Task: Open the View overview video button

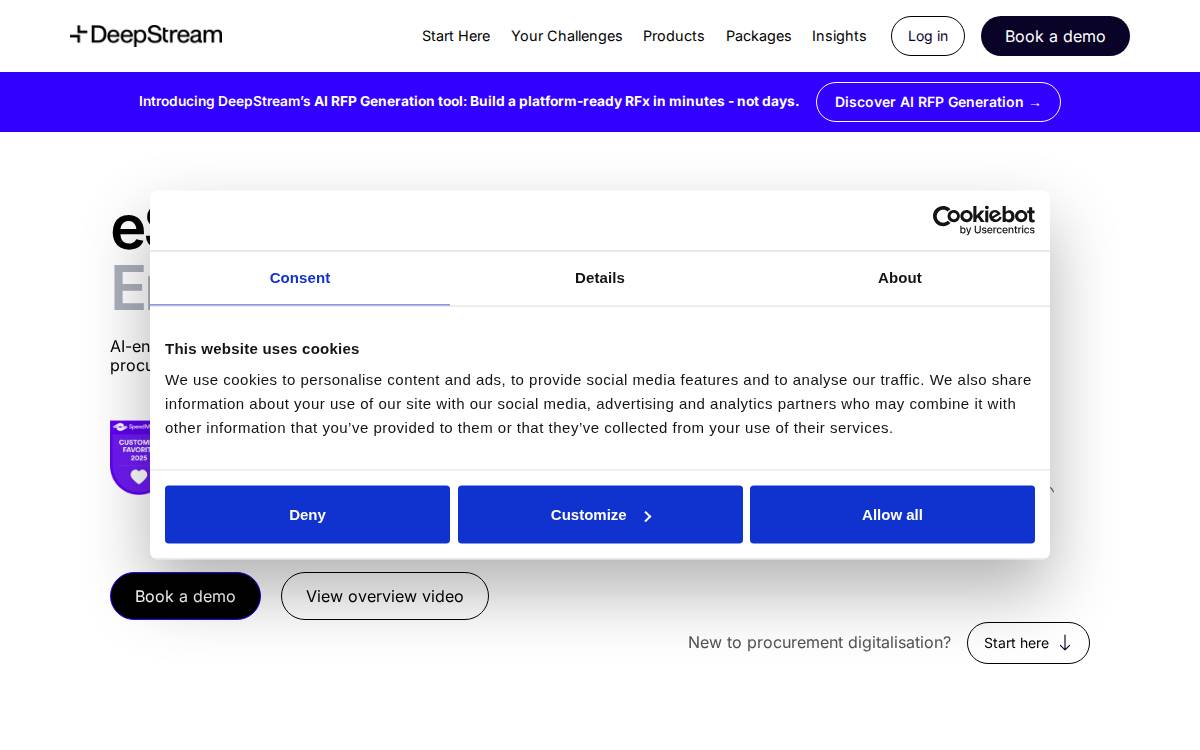Action: [385, 596]
